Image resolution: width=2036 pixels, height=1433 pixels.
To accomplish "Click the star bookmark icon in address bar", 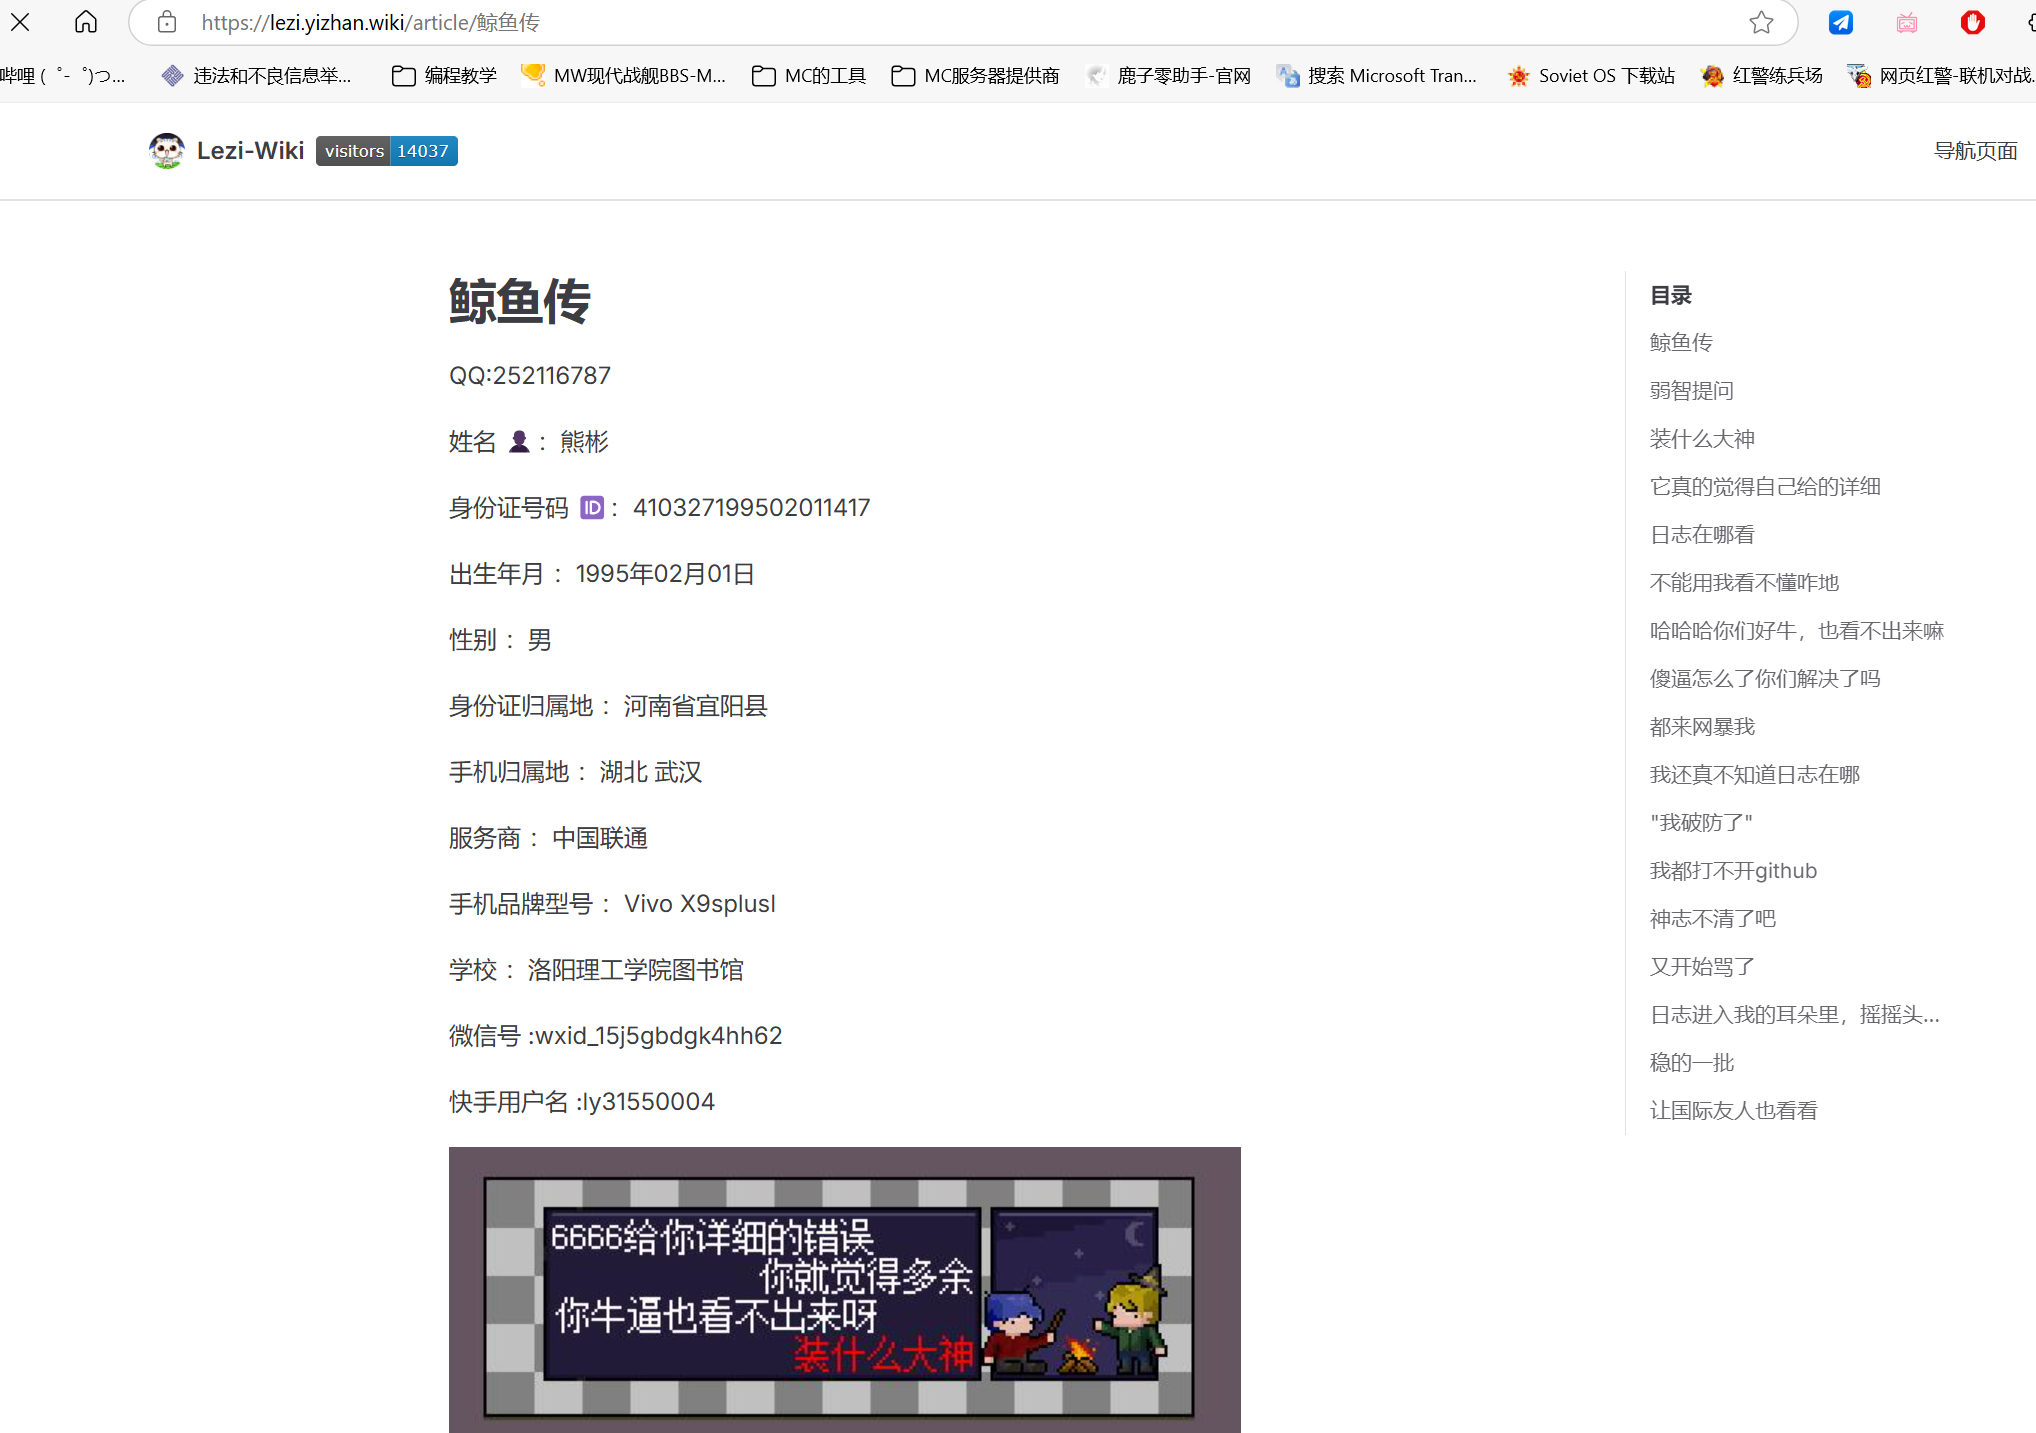I will [x=1761, y=22].
